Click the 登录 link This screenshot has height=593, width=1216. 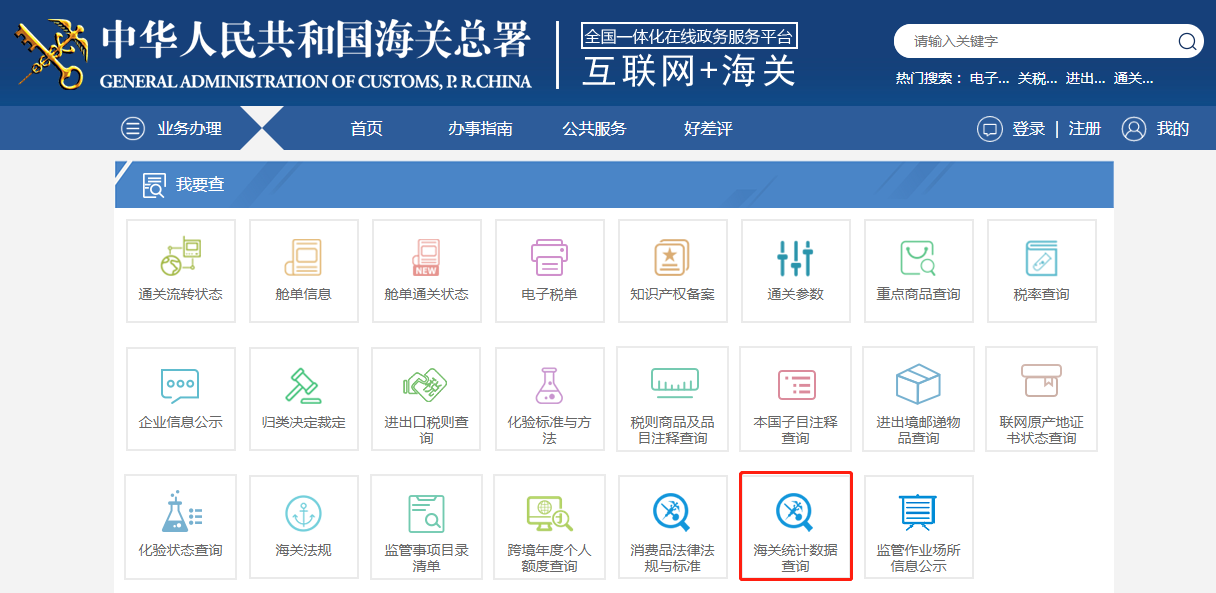click(x=1028, y=129)
